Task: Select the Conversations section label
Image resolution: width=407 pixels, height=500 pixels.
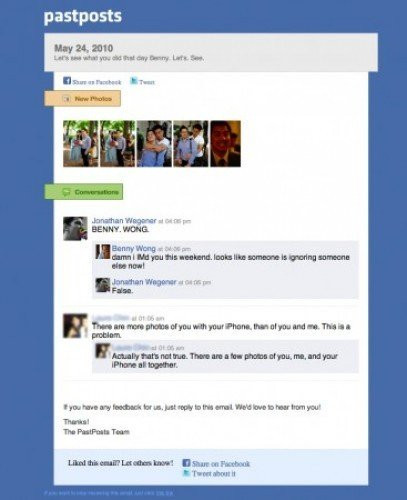Action: coord(84,192)
